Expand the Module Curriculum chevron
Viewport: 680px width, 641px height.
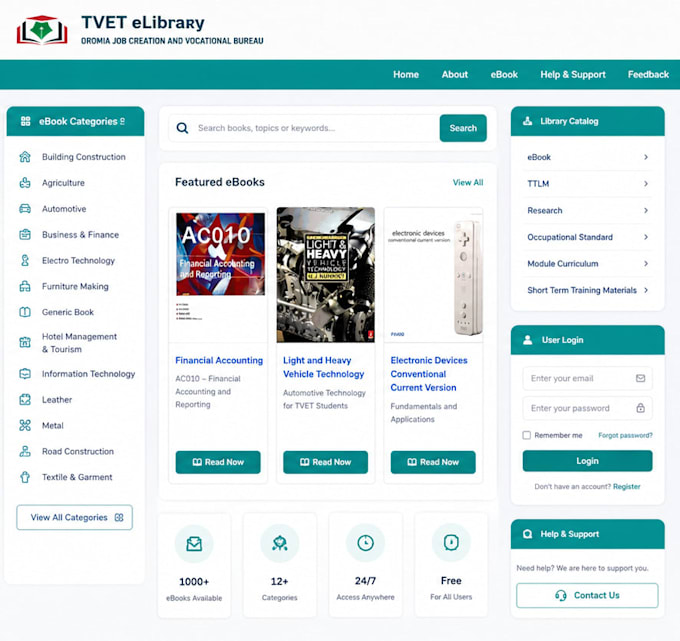pos(646,264)
